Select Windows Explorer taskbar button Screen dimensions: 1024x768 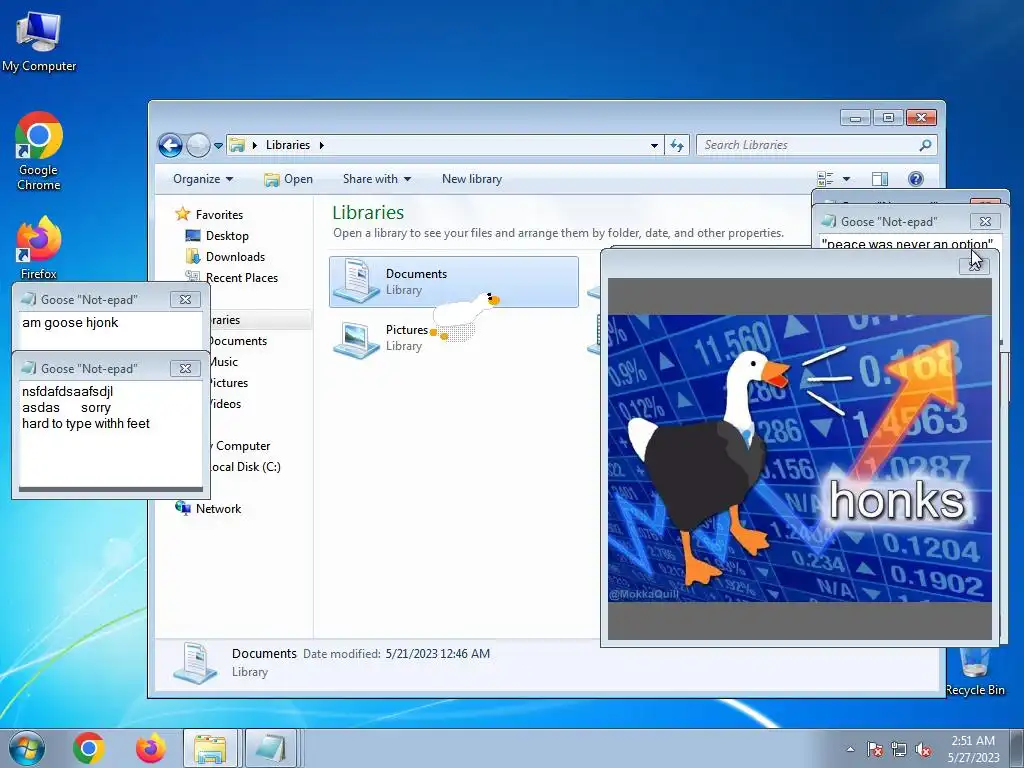click(x=210, y=748)
